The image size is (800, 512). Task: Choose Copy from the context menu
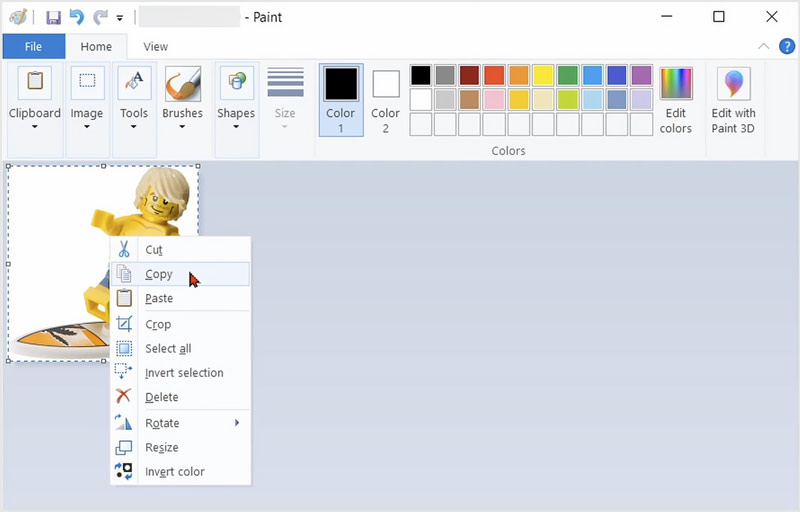159,274
